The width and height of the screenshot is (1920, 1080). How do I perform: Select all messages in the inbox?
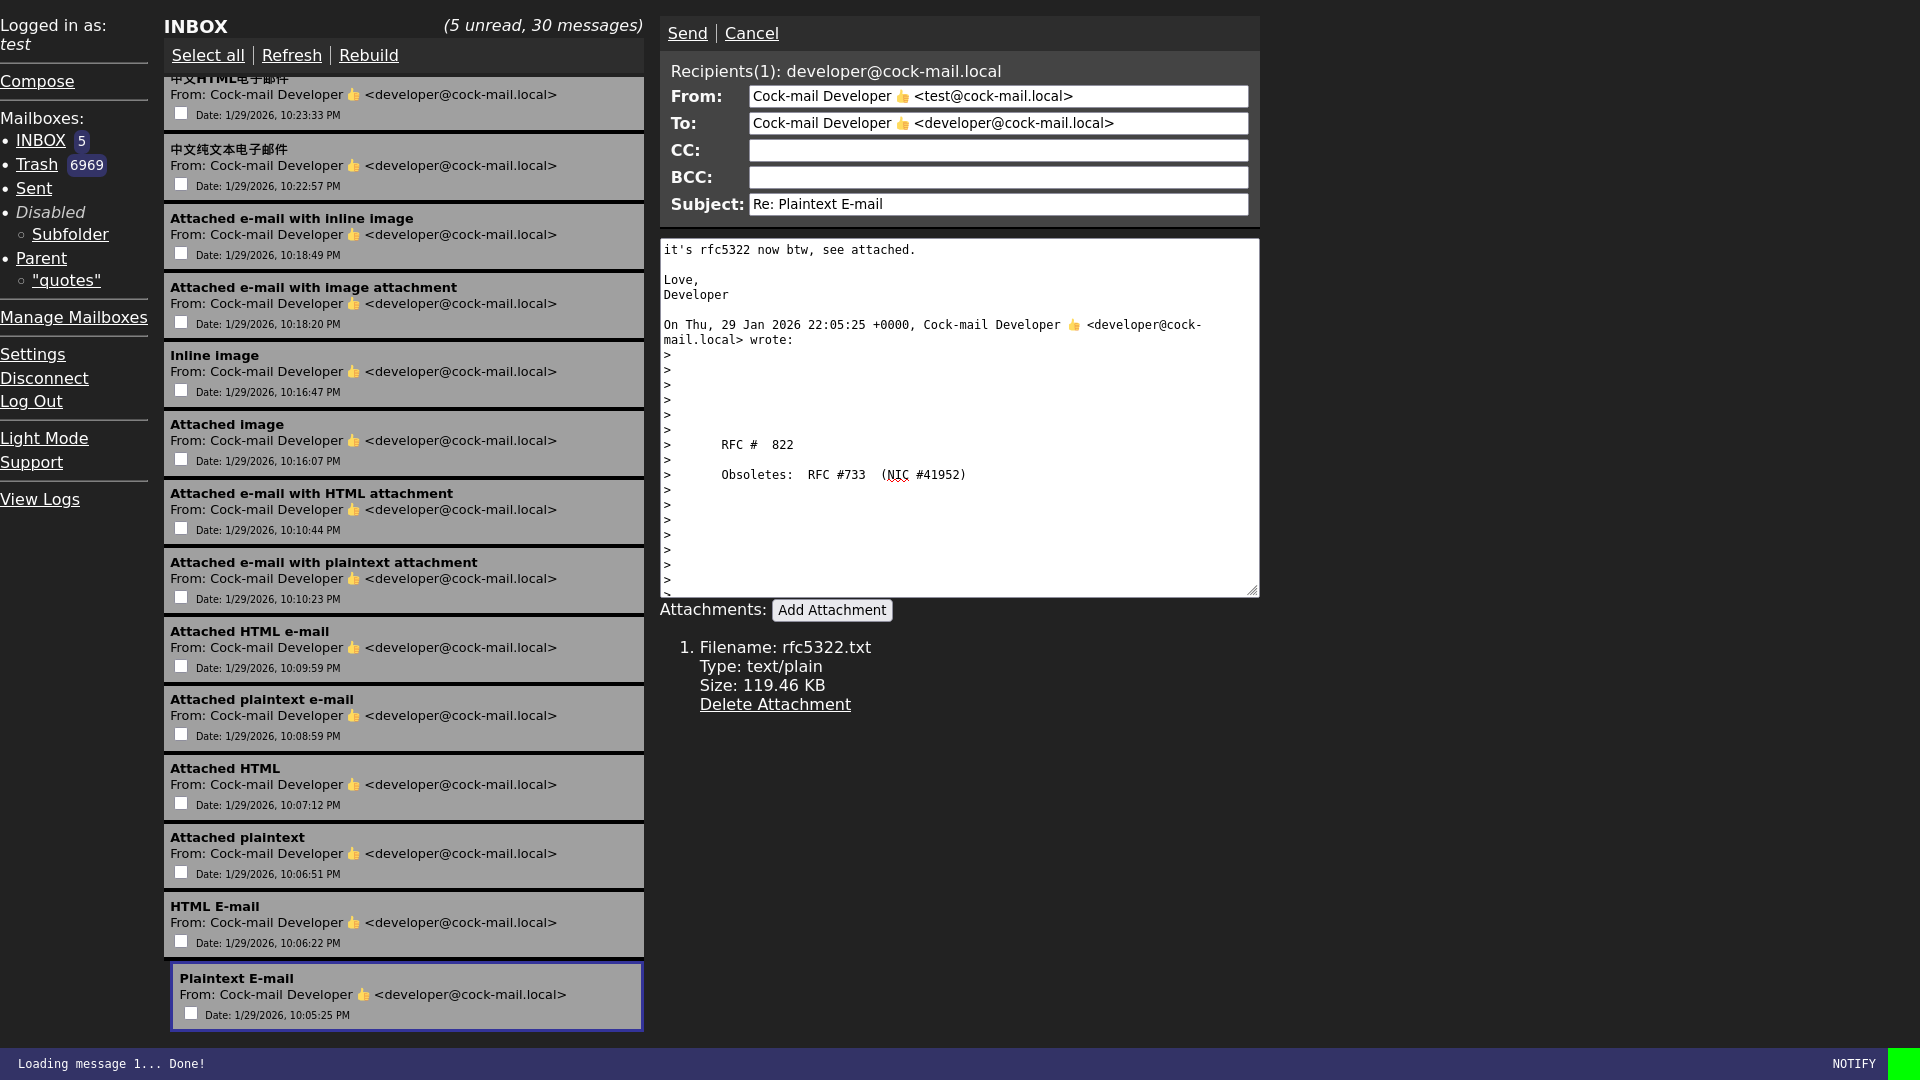click(208, 55)
